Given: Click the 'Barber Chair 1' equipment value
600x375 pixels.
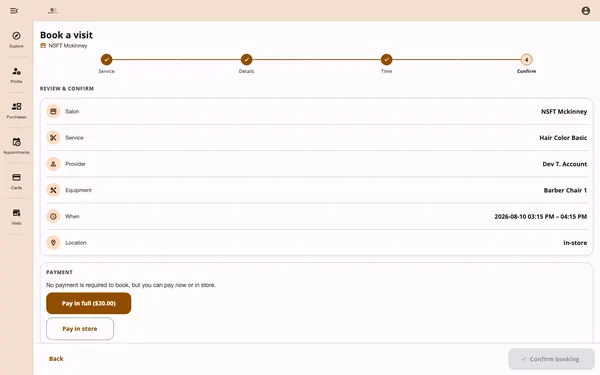Looking at the screenshot, I should tap(565, 190).
